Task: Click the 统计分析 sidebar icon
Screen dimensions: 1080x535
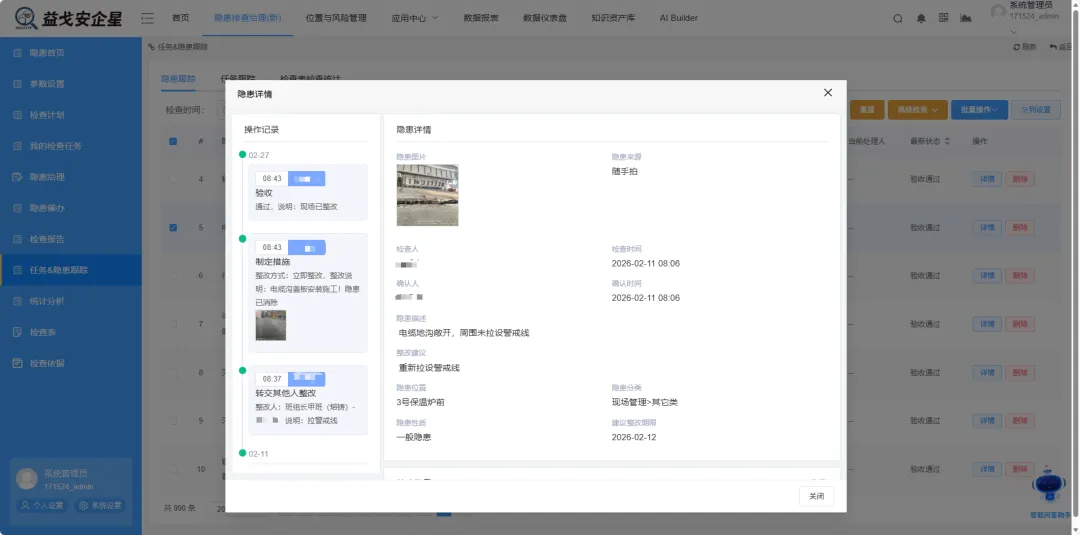Action: click(x=18, y=301)
